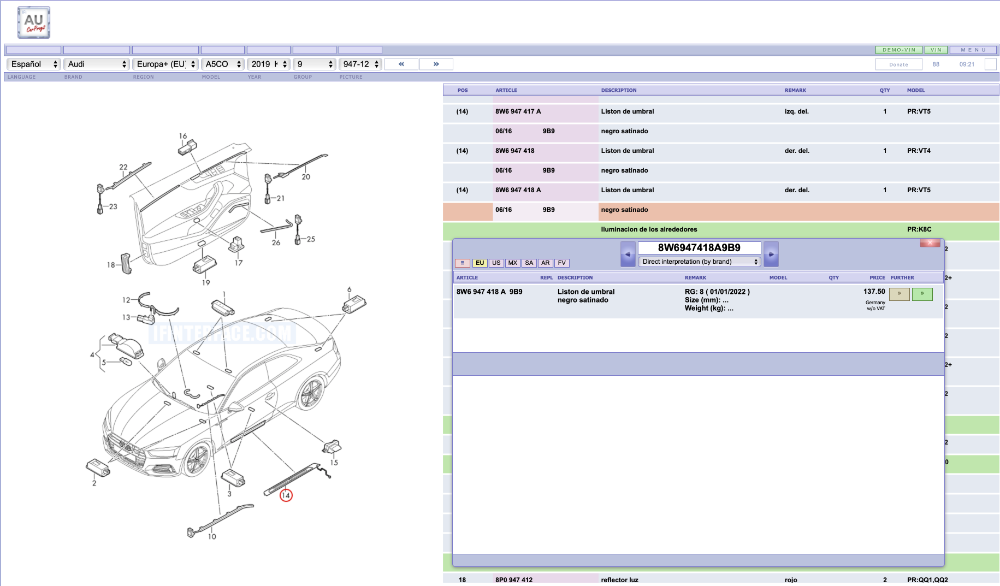Click the DEMO-VIN button

(899, 50)
